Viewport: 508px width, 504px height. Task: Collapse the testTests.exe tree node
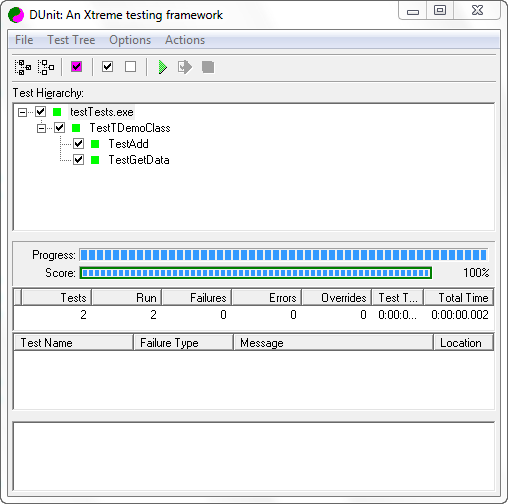[x=22, y=112]
